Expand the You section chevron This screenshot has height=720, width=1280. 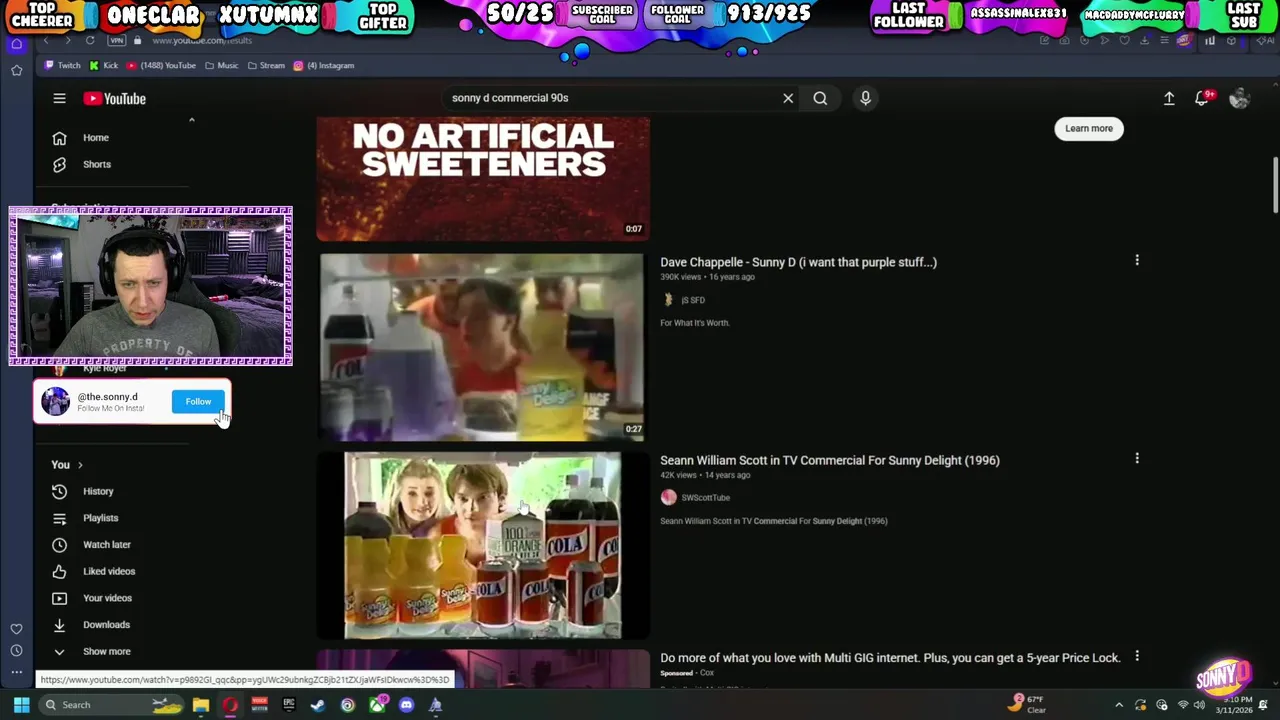pyautogui.click(x=80, y=465)
